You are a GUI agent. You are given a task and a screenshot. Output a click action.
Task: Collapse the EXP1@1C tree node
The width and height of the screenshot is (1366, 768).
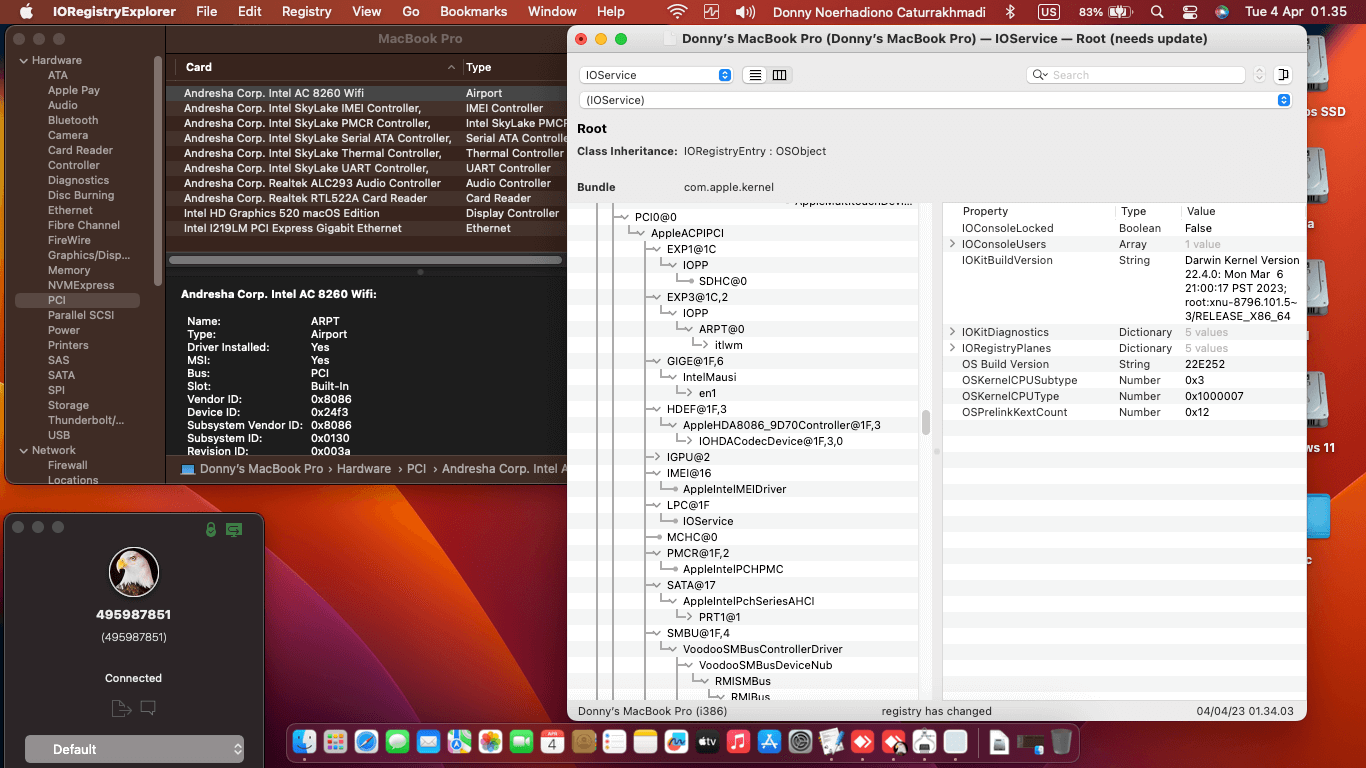[657, 249]
